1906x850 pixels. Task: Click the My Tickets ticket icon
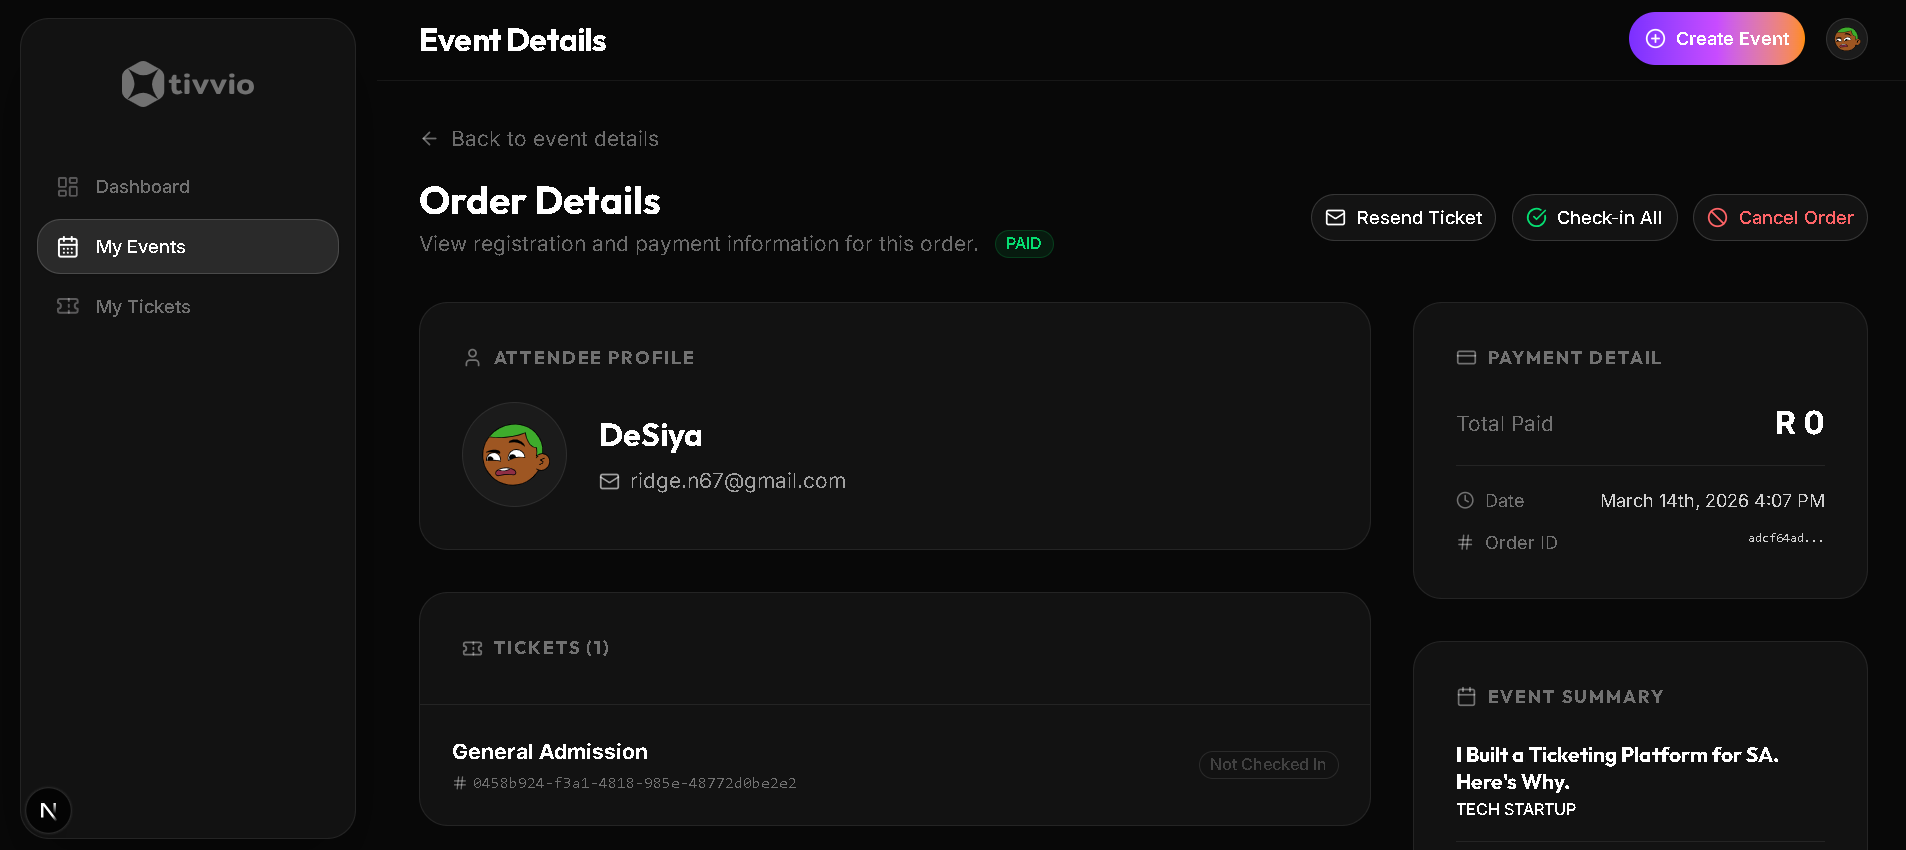pyautogui.click(x=68, y=307)
